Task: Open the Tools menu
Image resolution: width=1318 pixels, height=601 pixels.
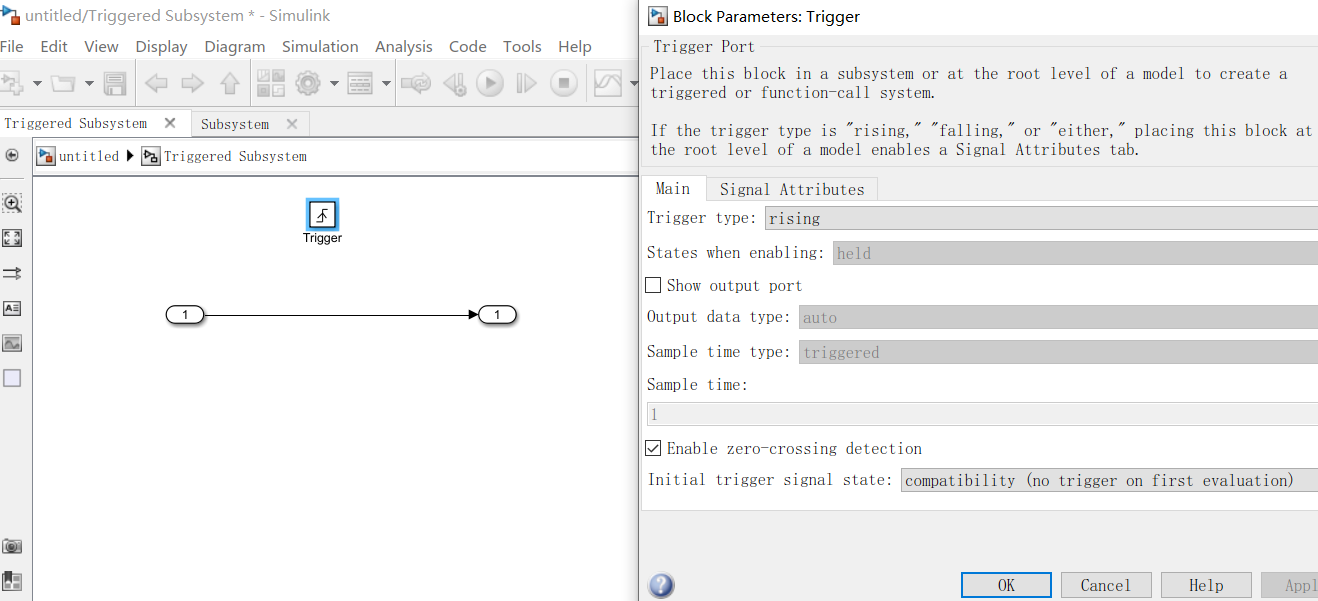Action: (x=522, y=46)
